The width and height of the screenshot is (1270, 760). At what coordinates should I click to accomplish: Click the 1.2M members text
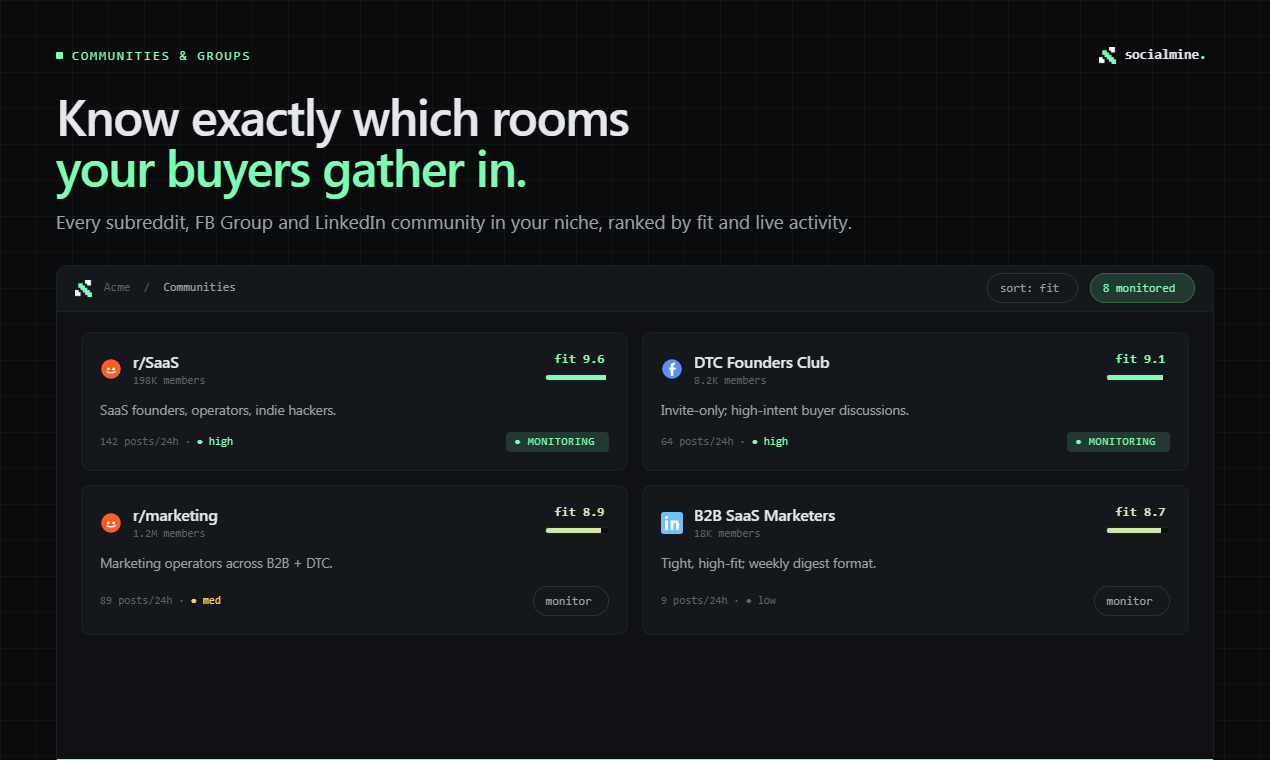point(169,534)
